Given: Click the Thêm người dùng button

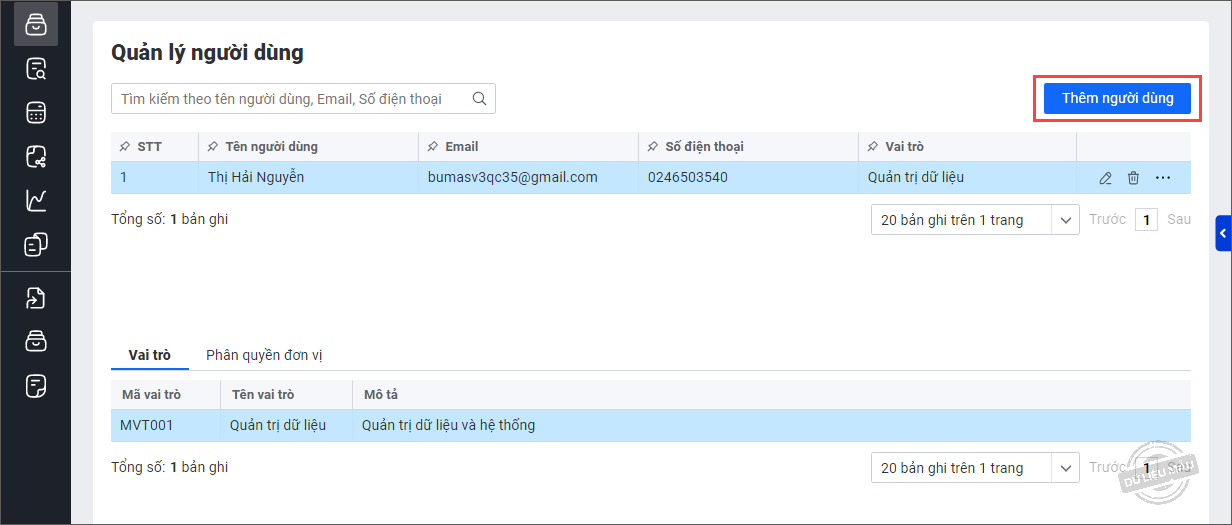Looking at the screenshot, I should [x=1116, y=98].
